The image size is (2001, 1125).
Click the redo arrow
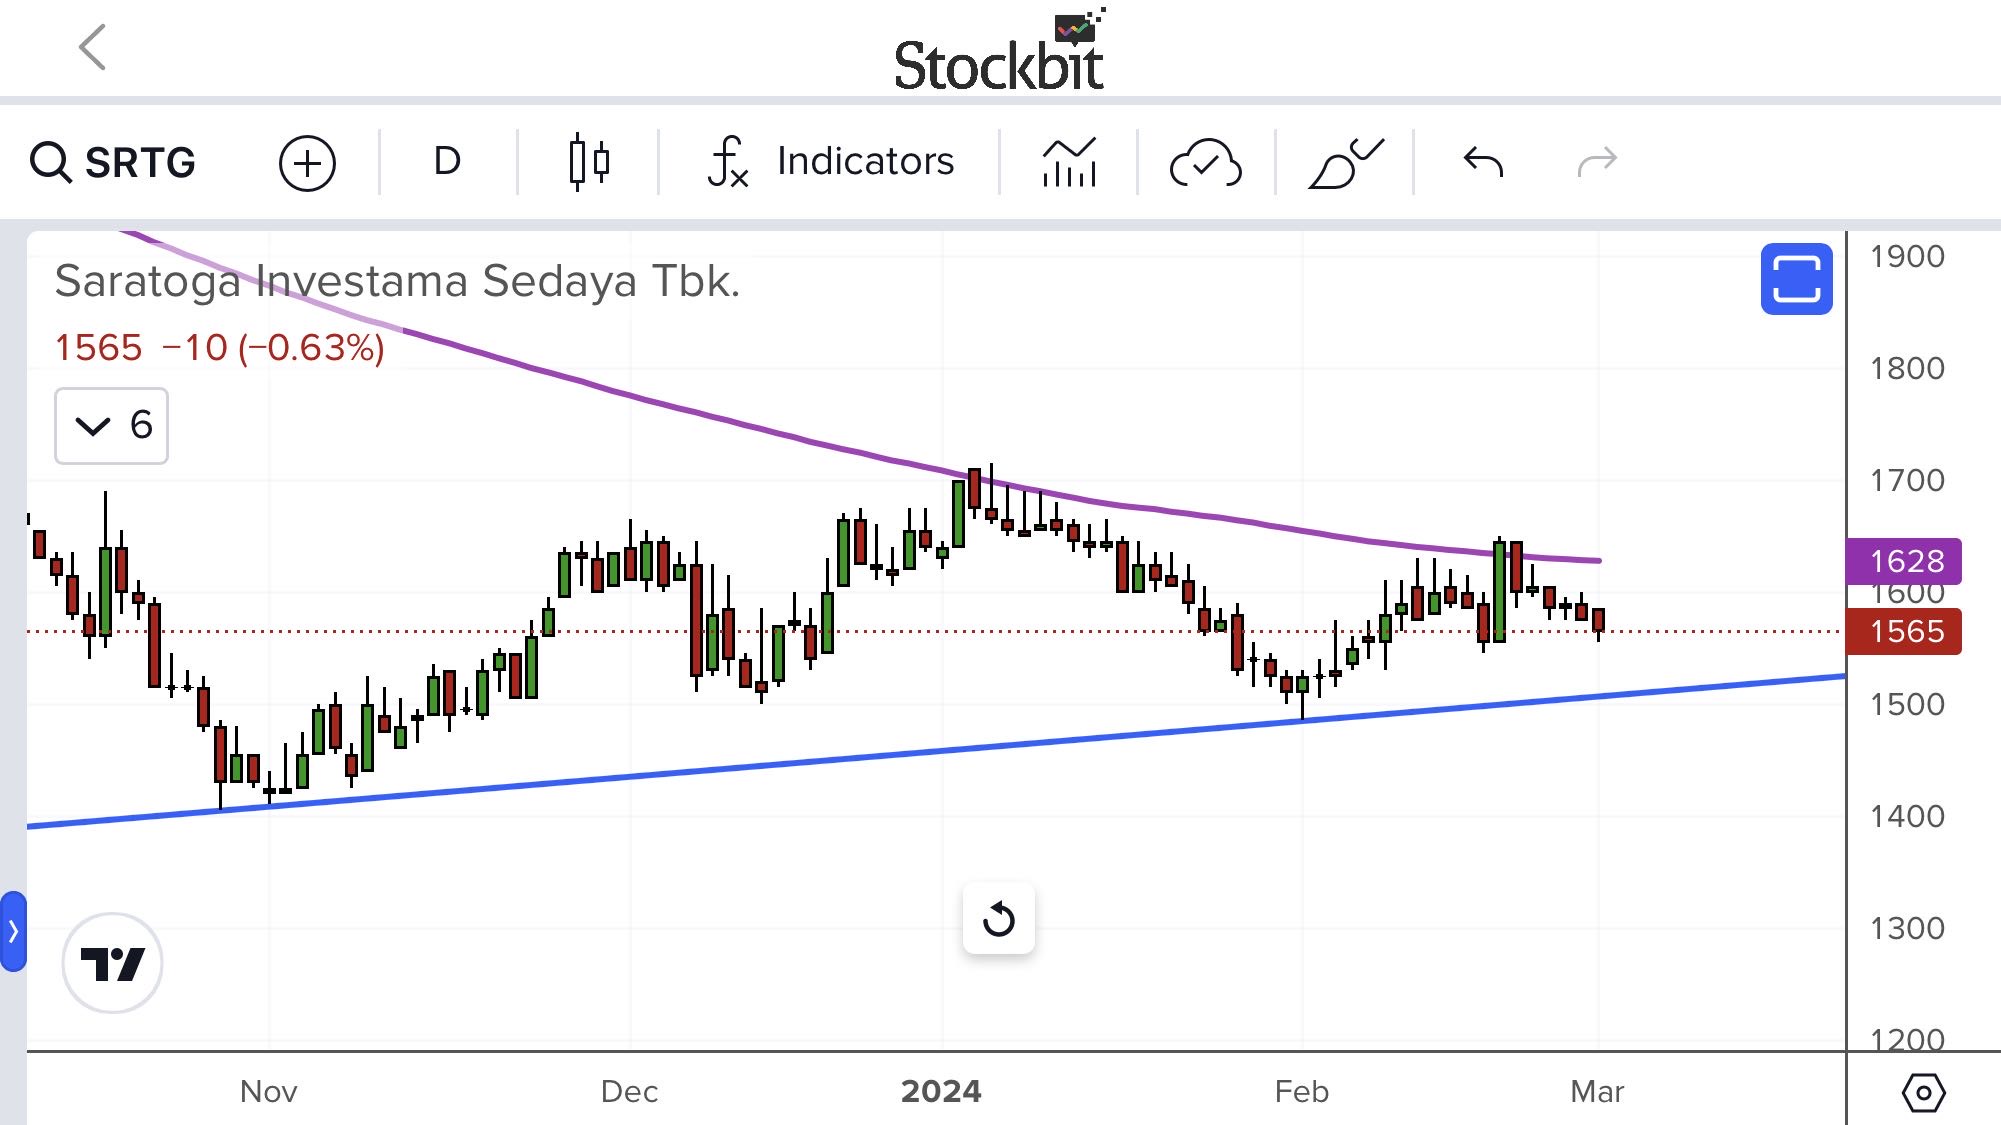tap(1596, 161)
